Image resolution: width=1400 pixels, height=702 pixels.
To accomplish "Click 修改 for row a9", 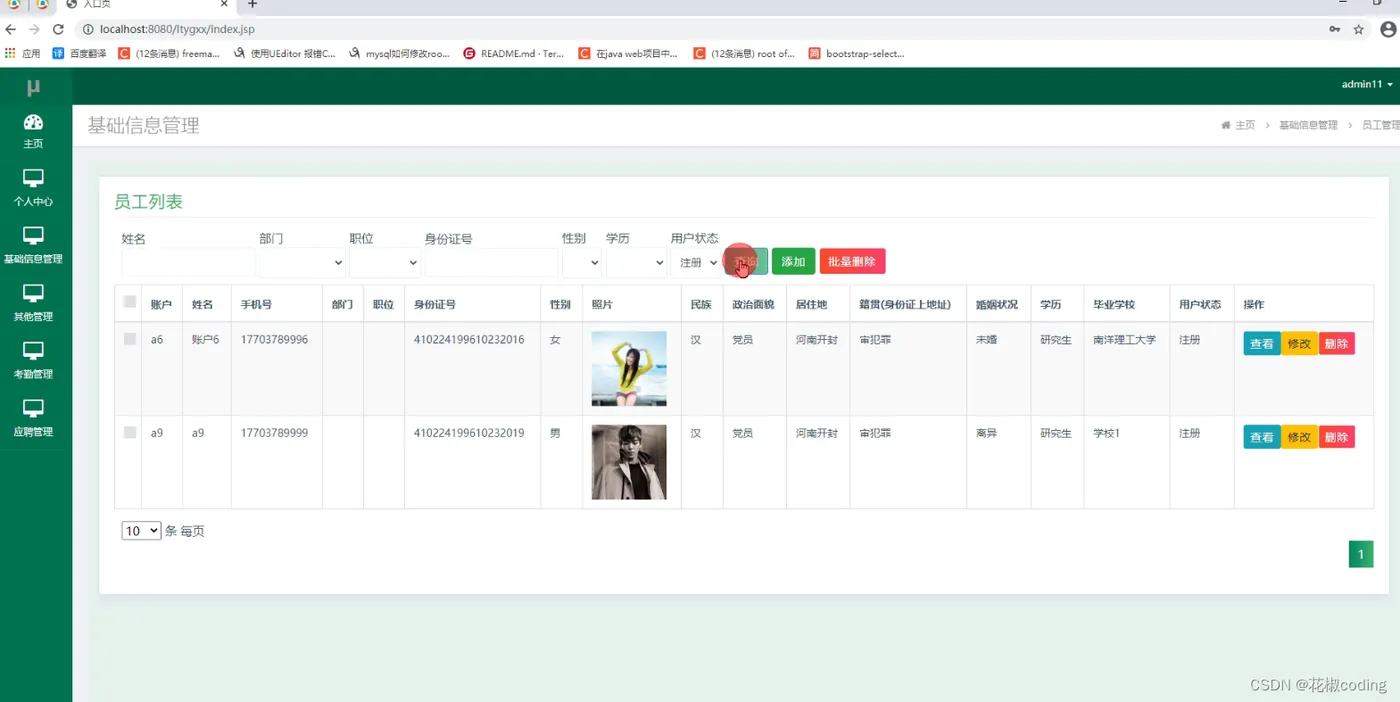I will tap(1299, 437).
